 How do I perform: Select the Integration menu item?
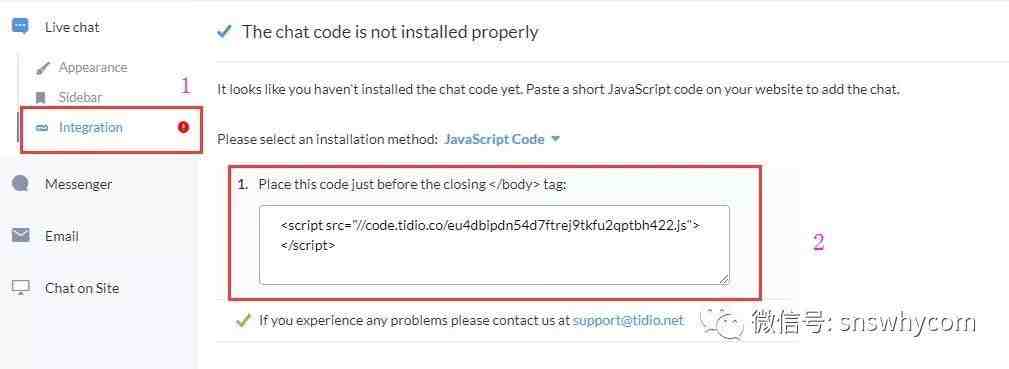(90, 128)
